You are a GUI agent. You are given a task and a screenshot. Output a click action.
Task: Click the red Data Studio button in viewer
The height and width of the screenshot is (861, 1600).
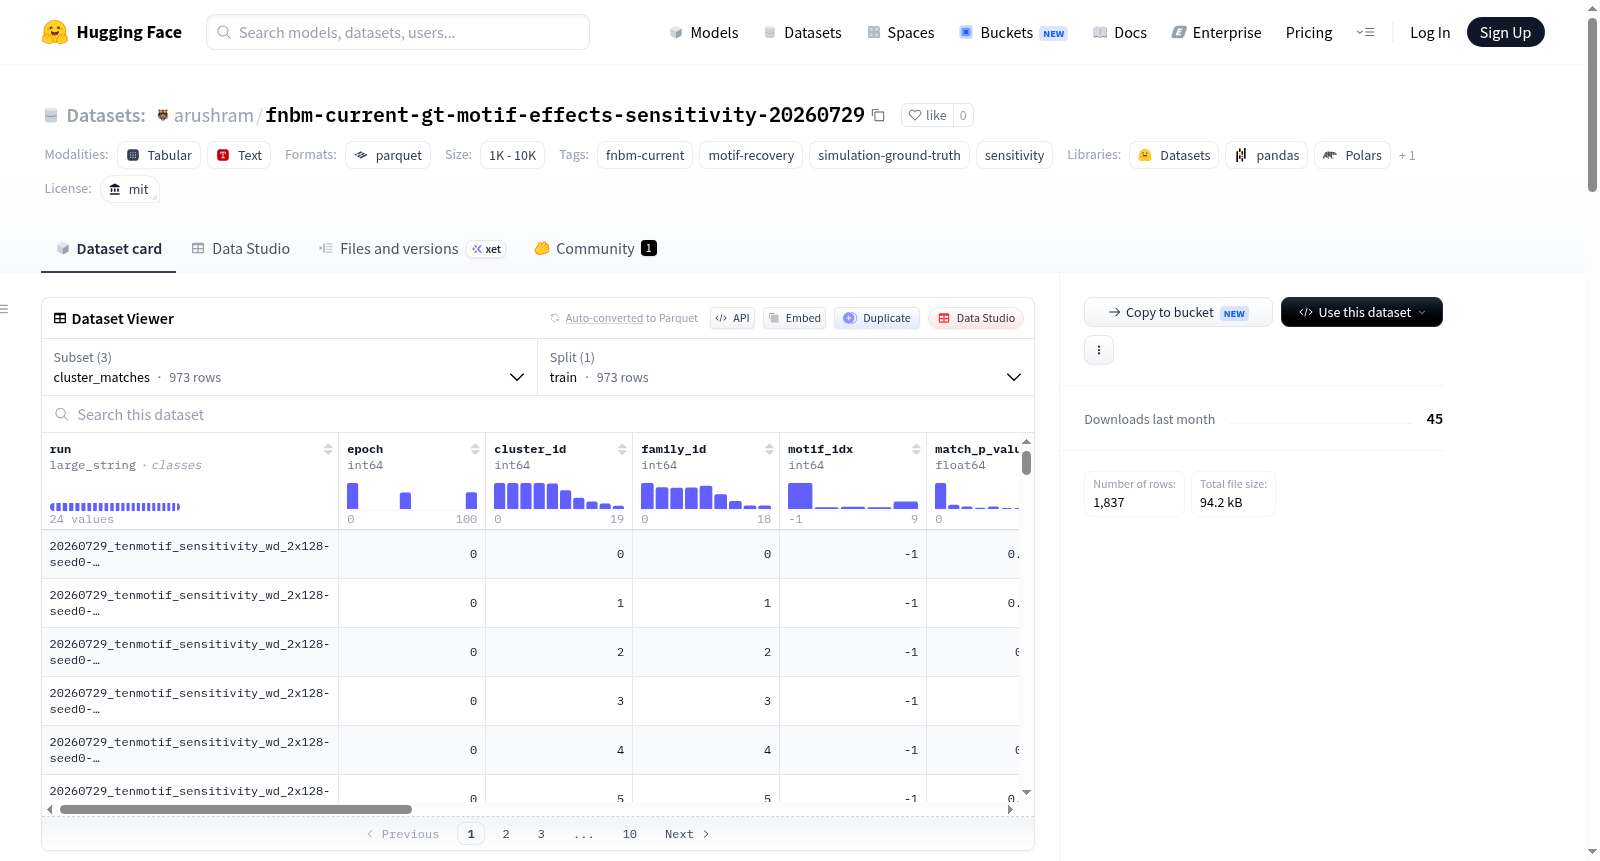pos(976,318)
